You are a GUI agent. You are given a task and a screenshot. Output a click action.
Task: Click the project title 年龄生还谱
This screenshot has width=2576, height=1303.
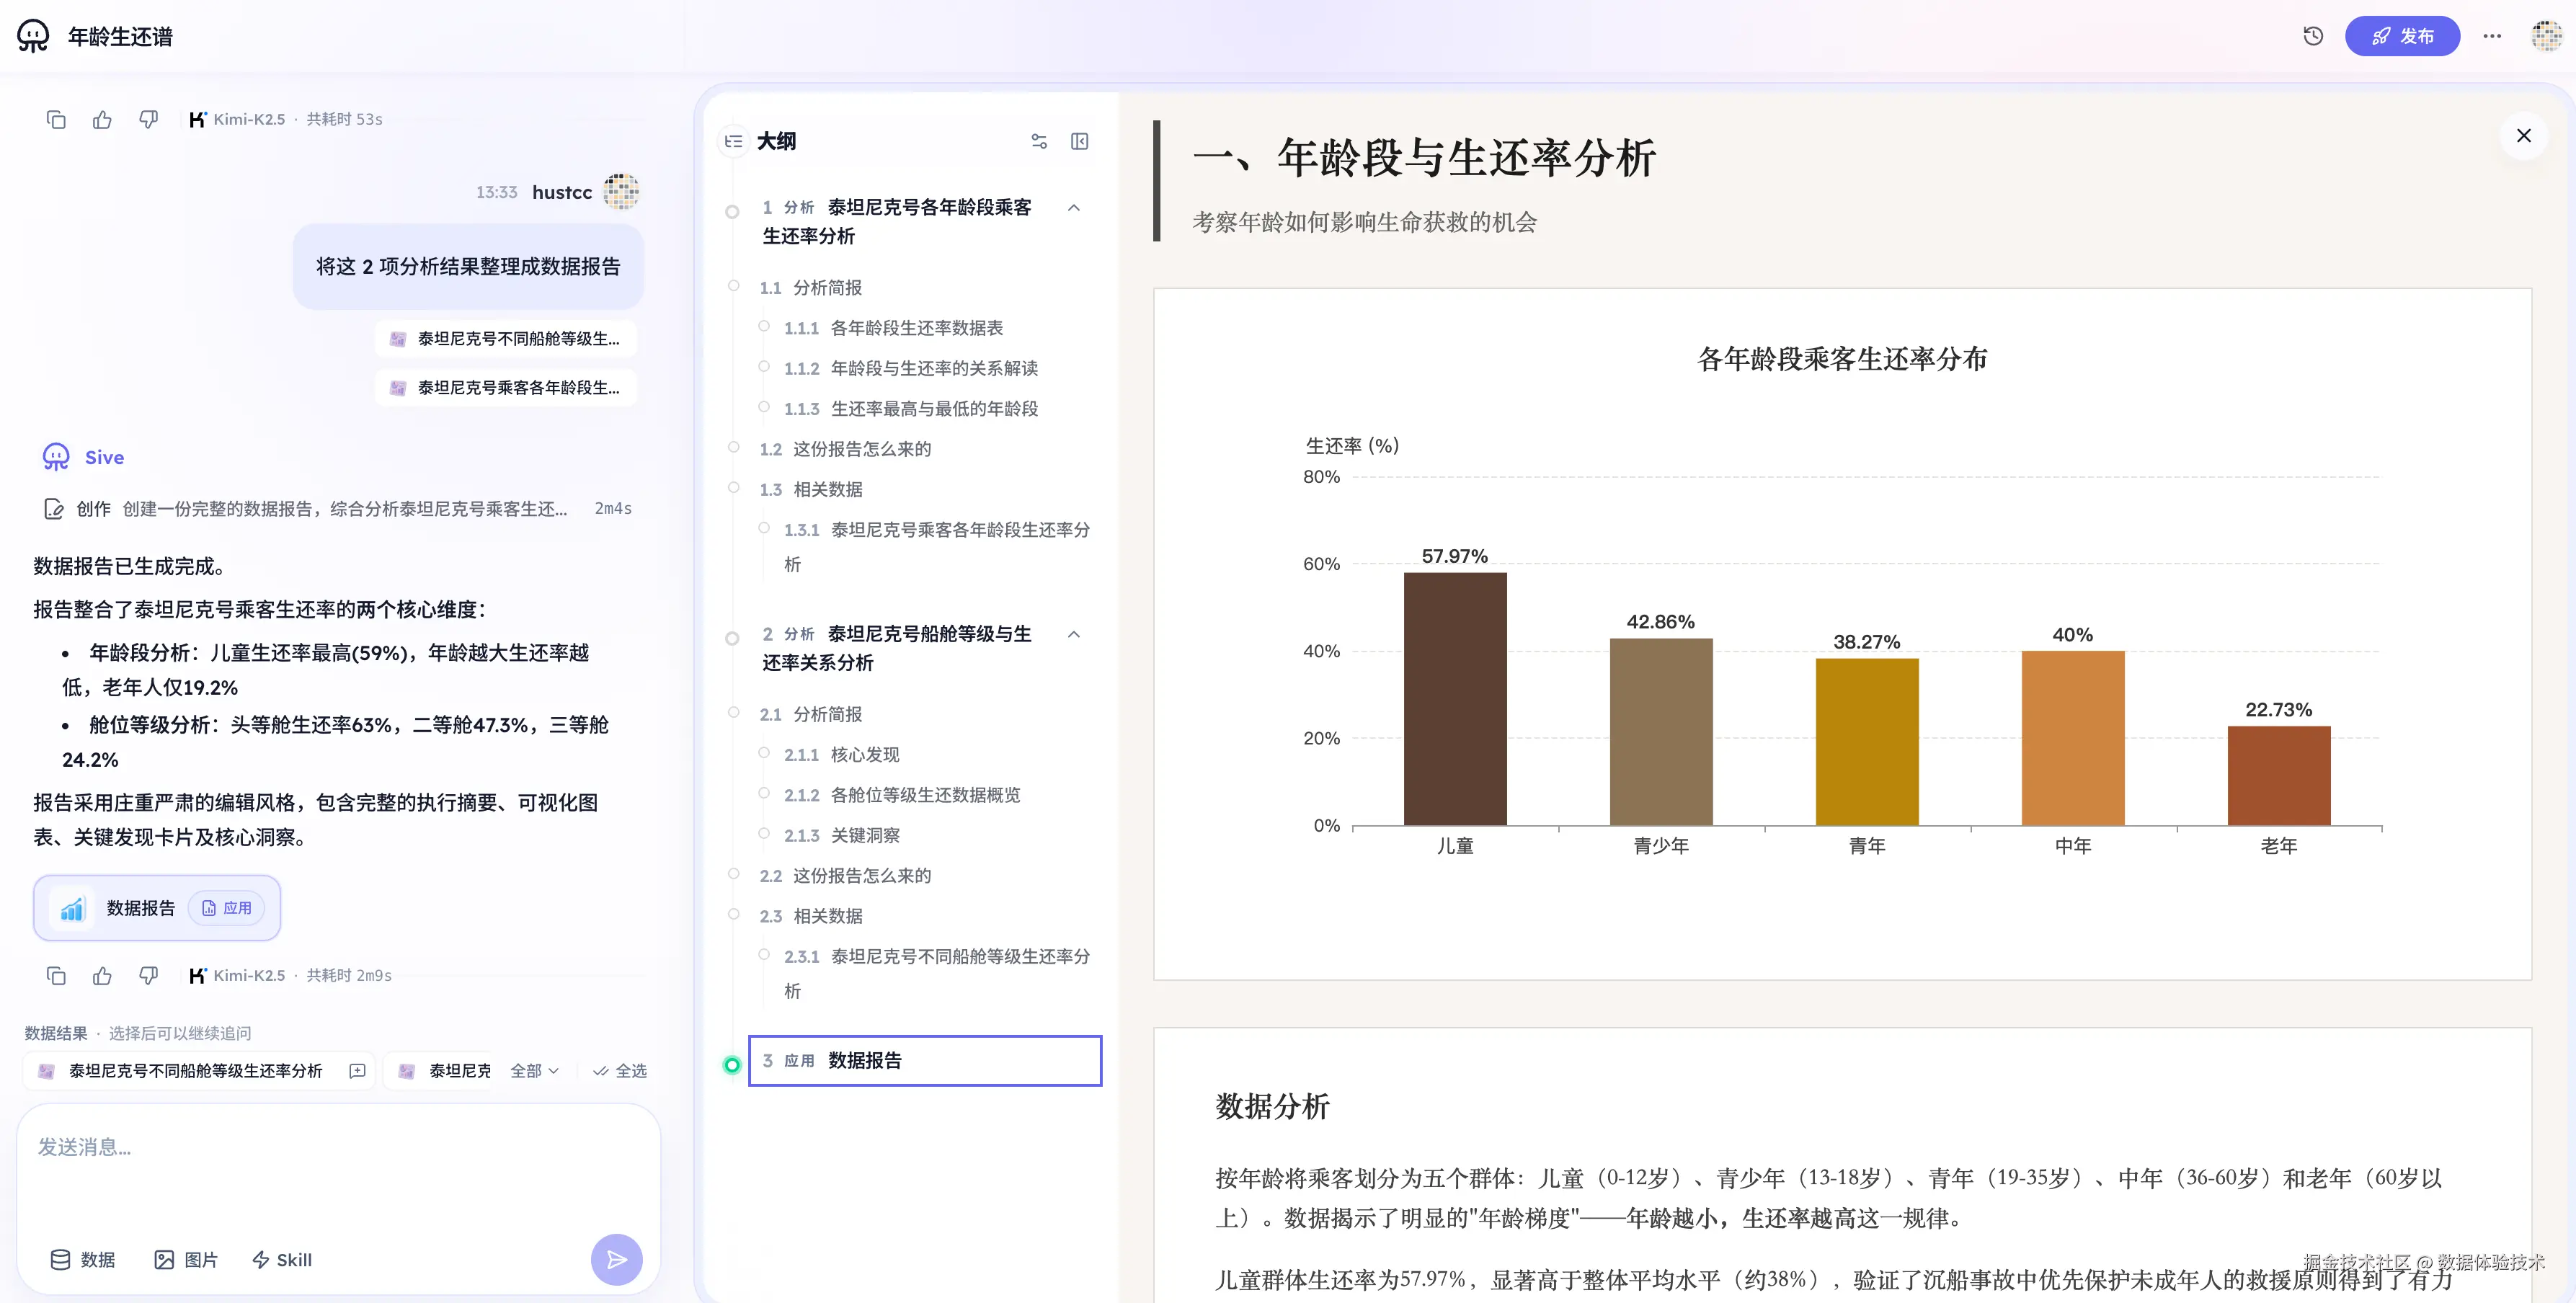pos(120,36)
